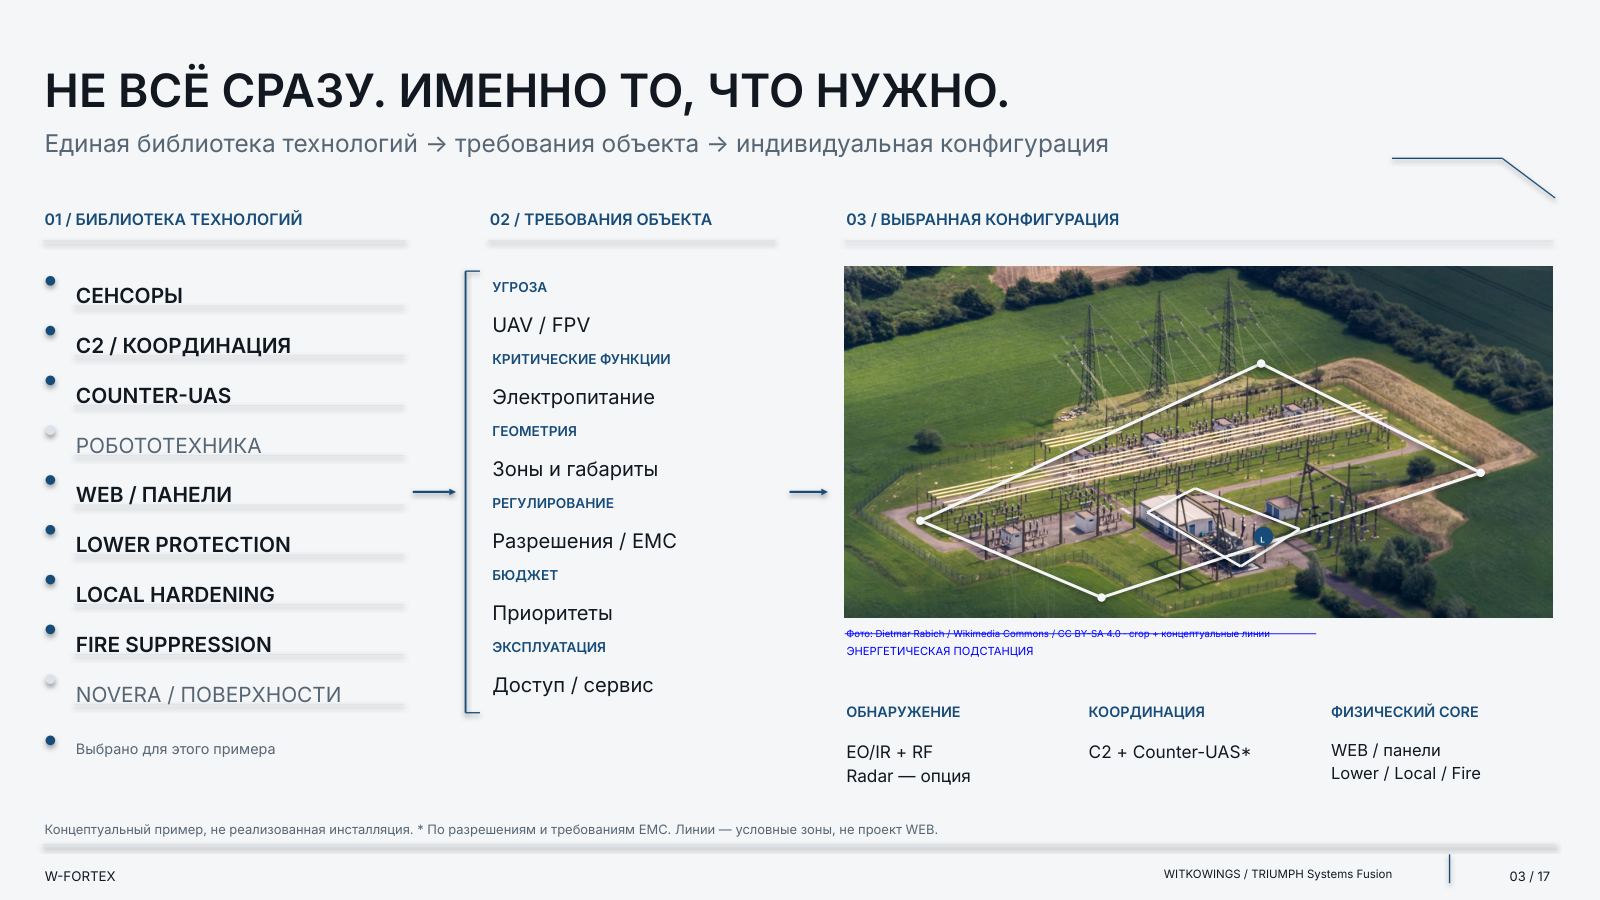Click the greyed NOVERA / ПОВЕРХНОСТИ entry
The image size is (1600, 900).
[x=208, y=695]
